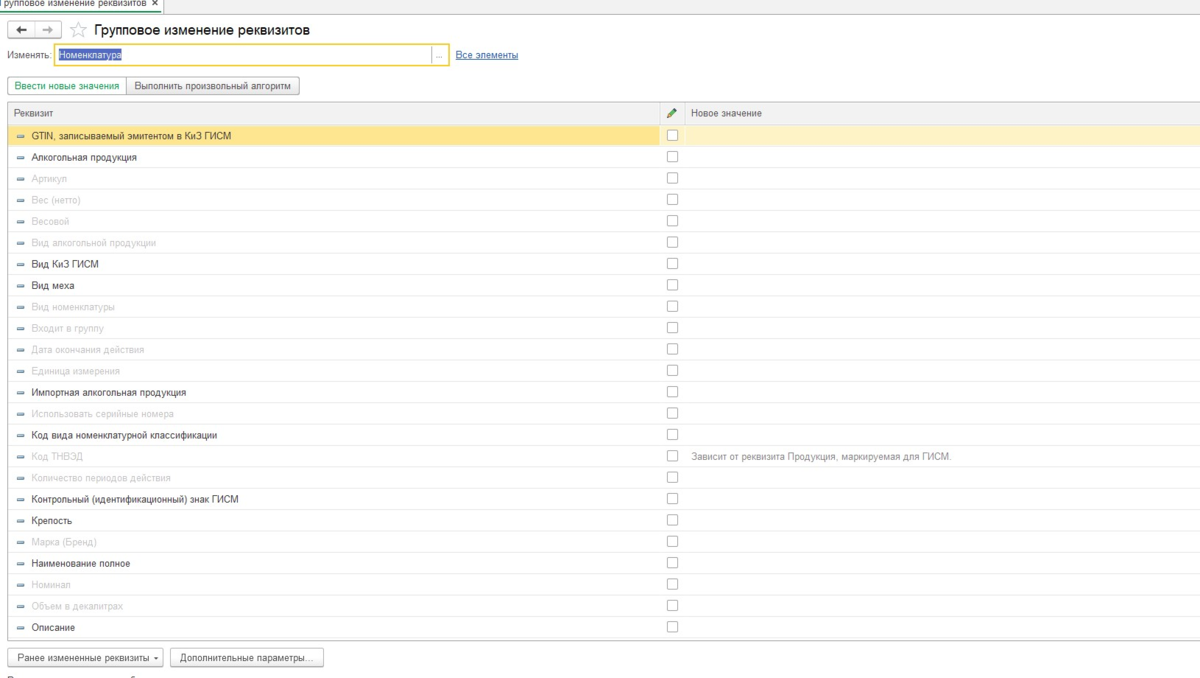Viewport: 1200px width, 678px height.
Task: Click row icon beside Вид номенклатуры
Action: 21,307
